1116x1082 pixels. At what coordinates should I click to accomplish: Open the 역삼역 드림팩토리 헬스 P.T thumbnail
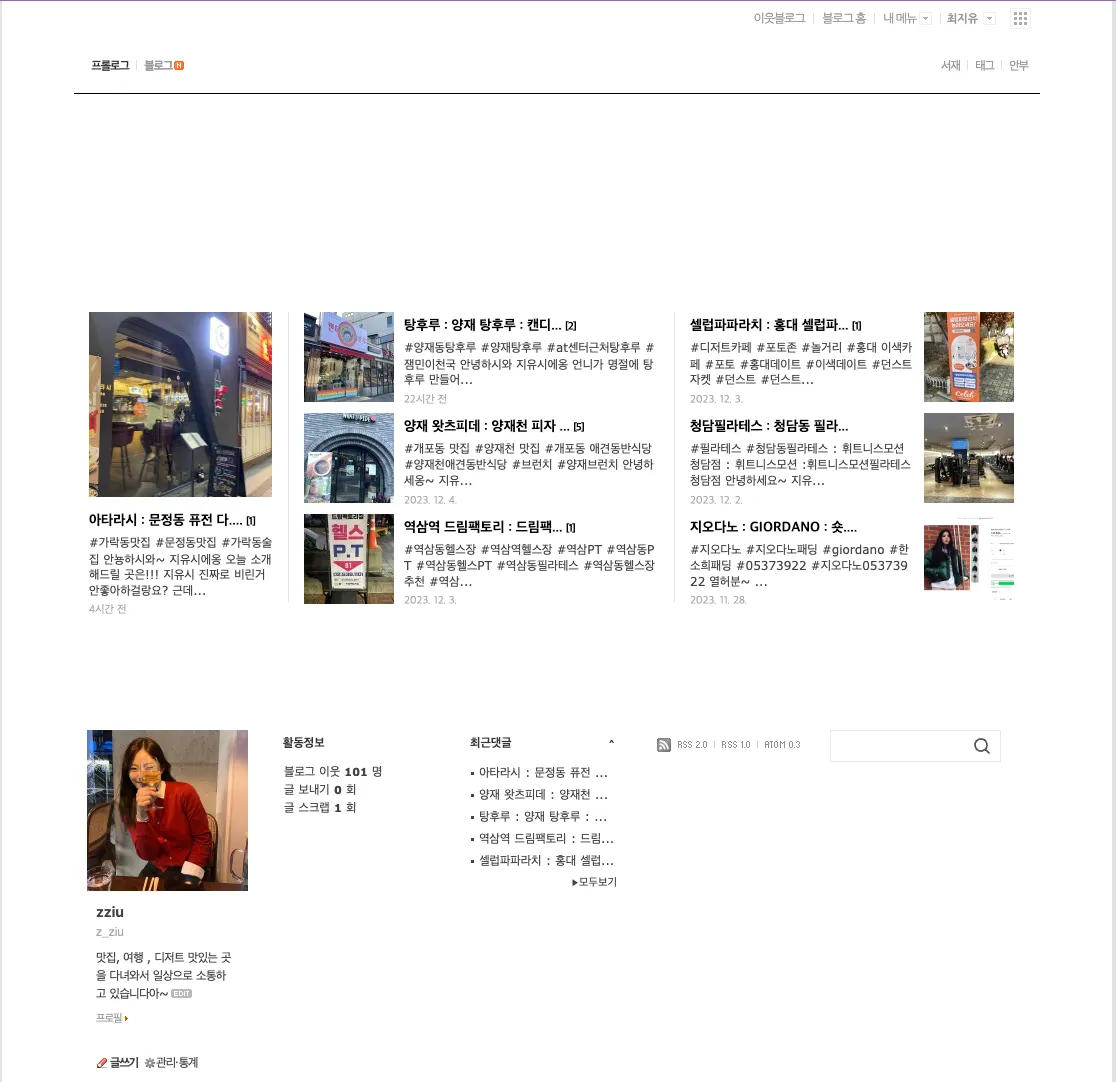[x=349, y=559]
